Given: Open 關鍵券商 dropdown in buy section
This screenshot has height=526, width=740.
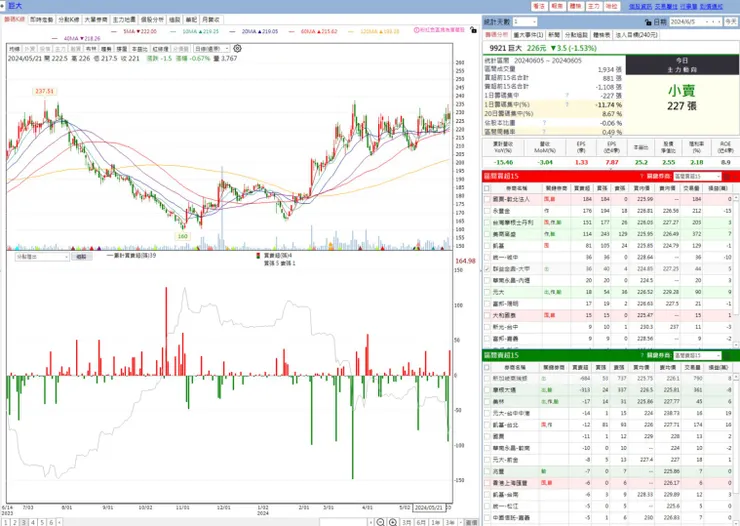Looking at the screenshot, I should pyautogui.click(x=697, y=176).
